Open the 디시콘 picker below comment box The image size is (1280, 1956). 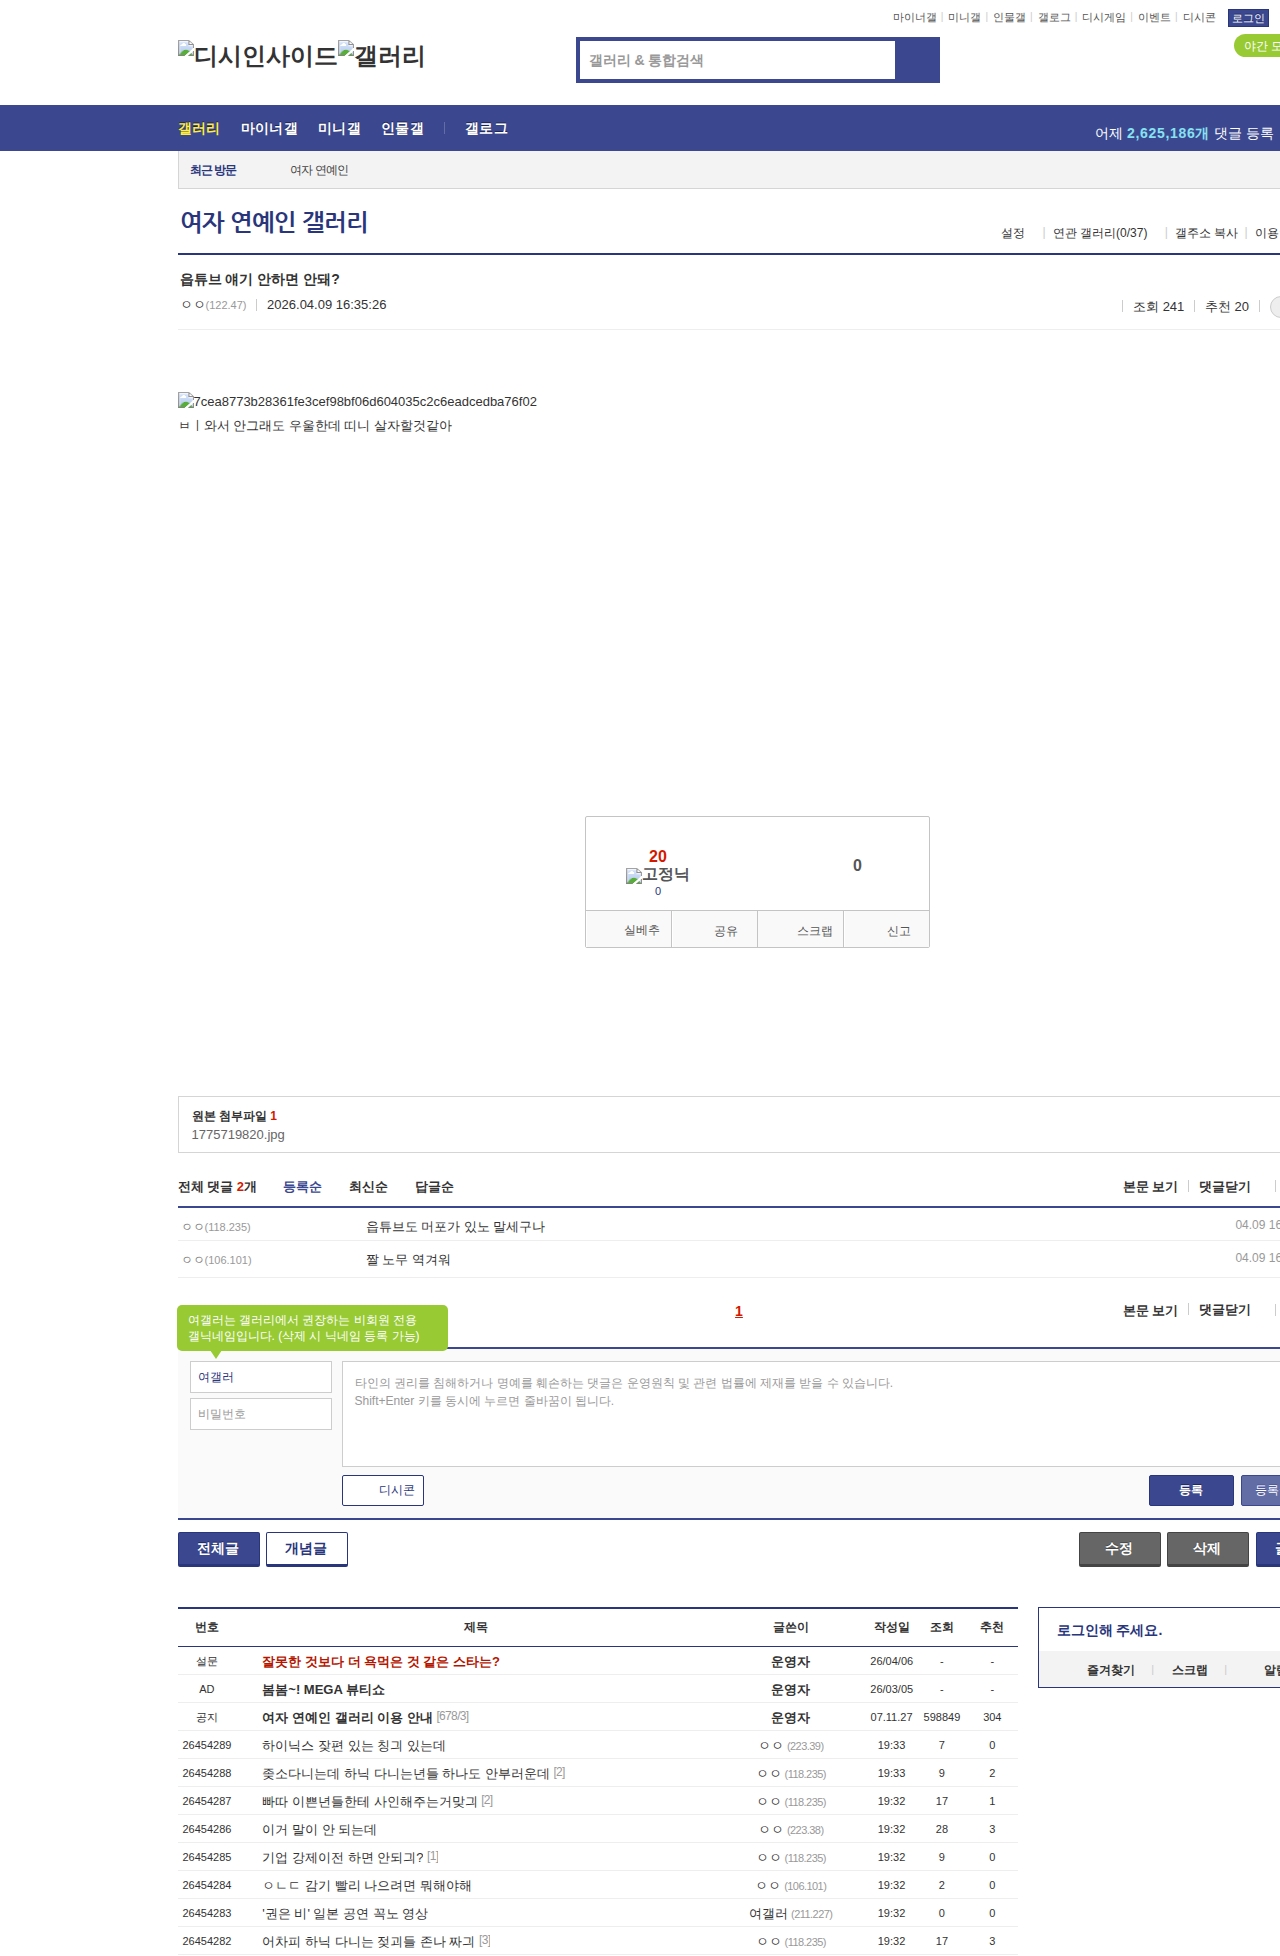pyautogui.click(x=383, y=1490)
